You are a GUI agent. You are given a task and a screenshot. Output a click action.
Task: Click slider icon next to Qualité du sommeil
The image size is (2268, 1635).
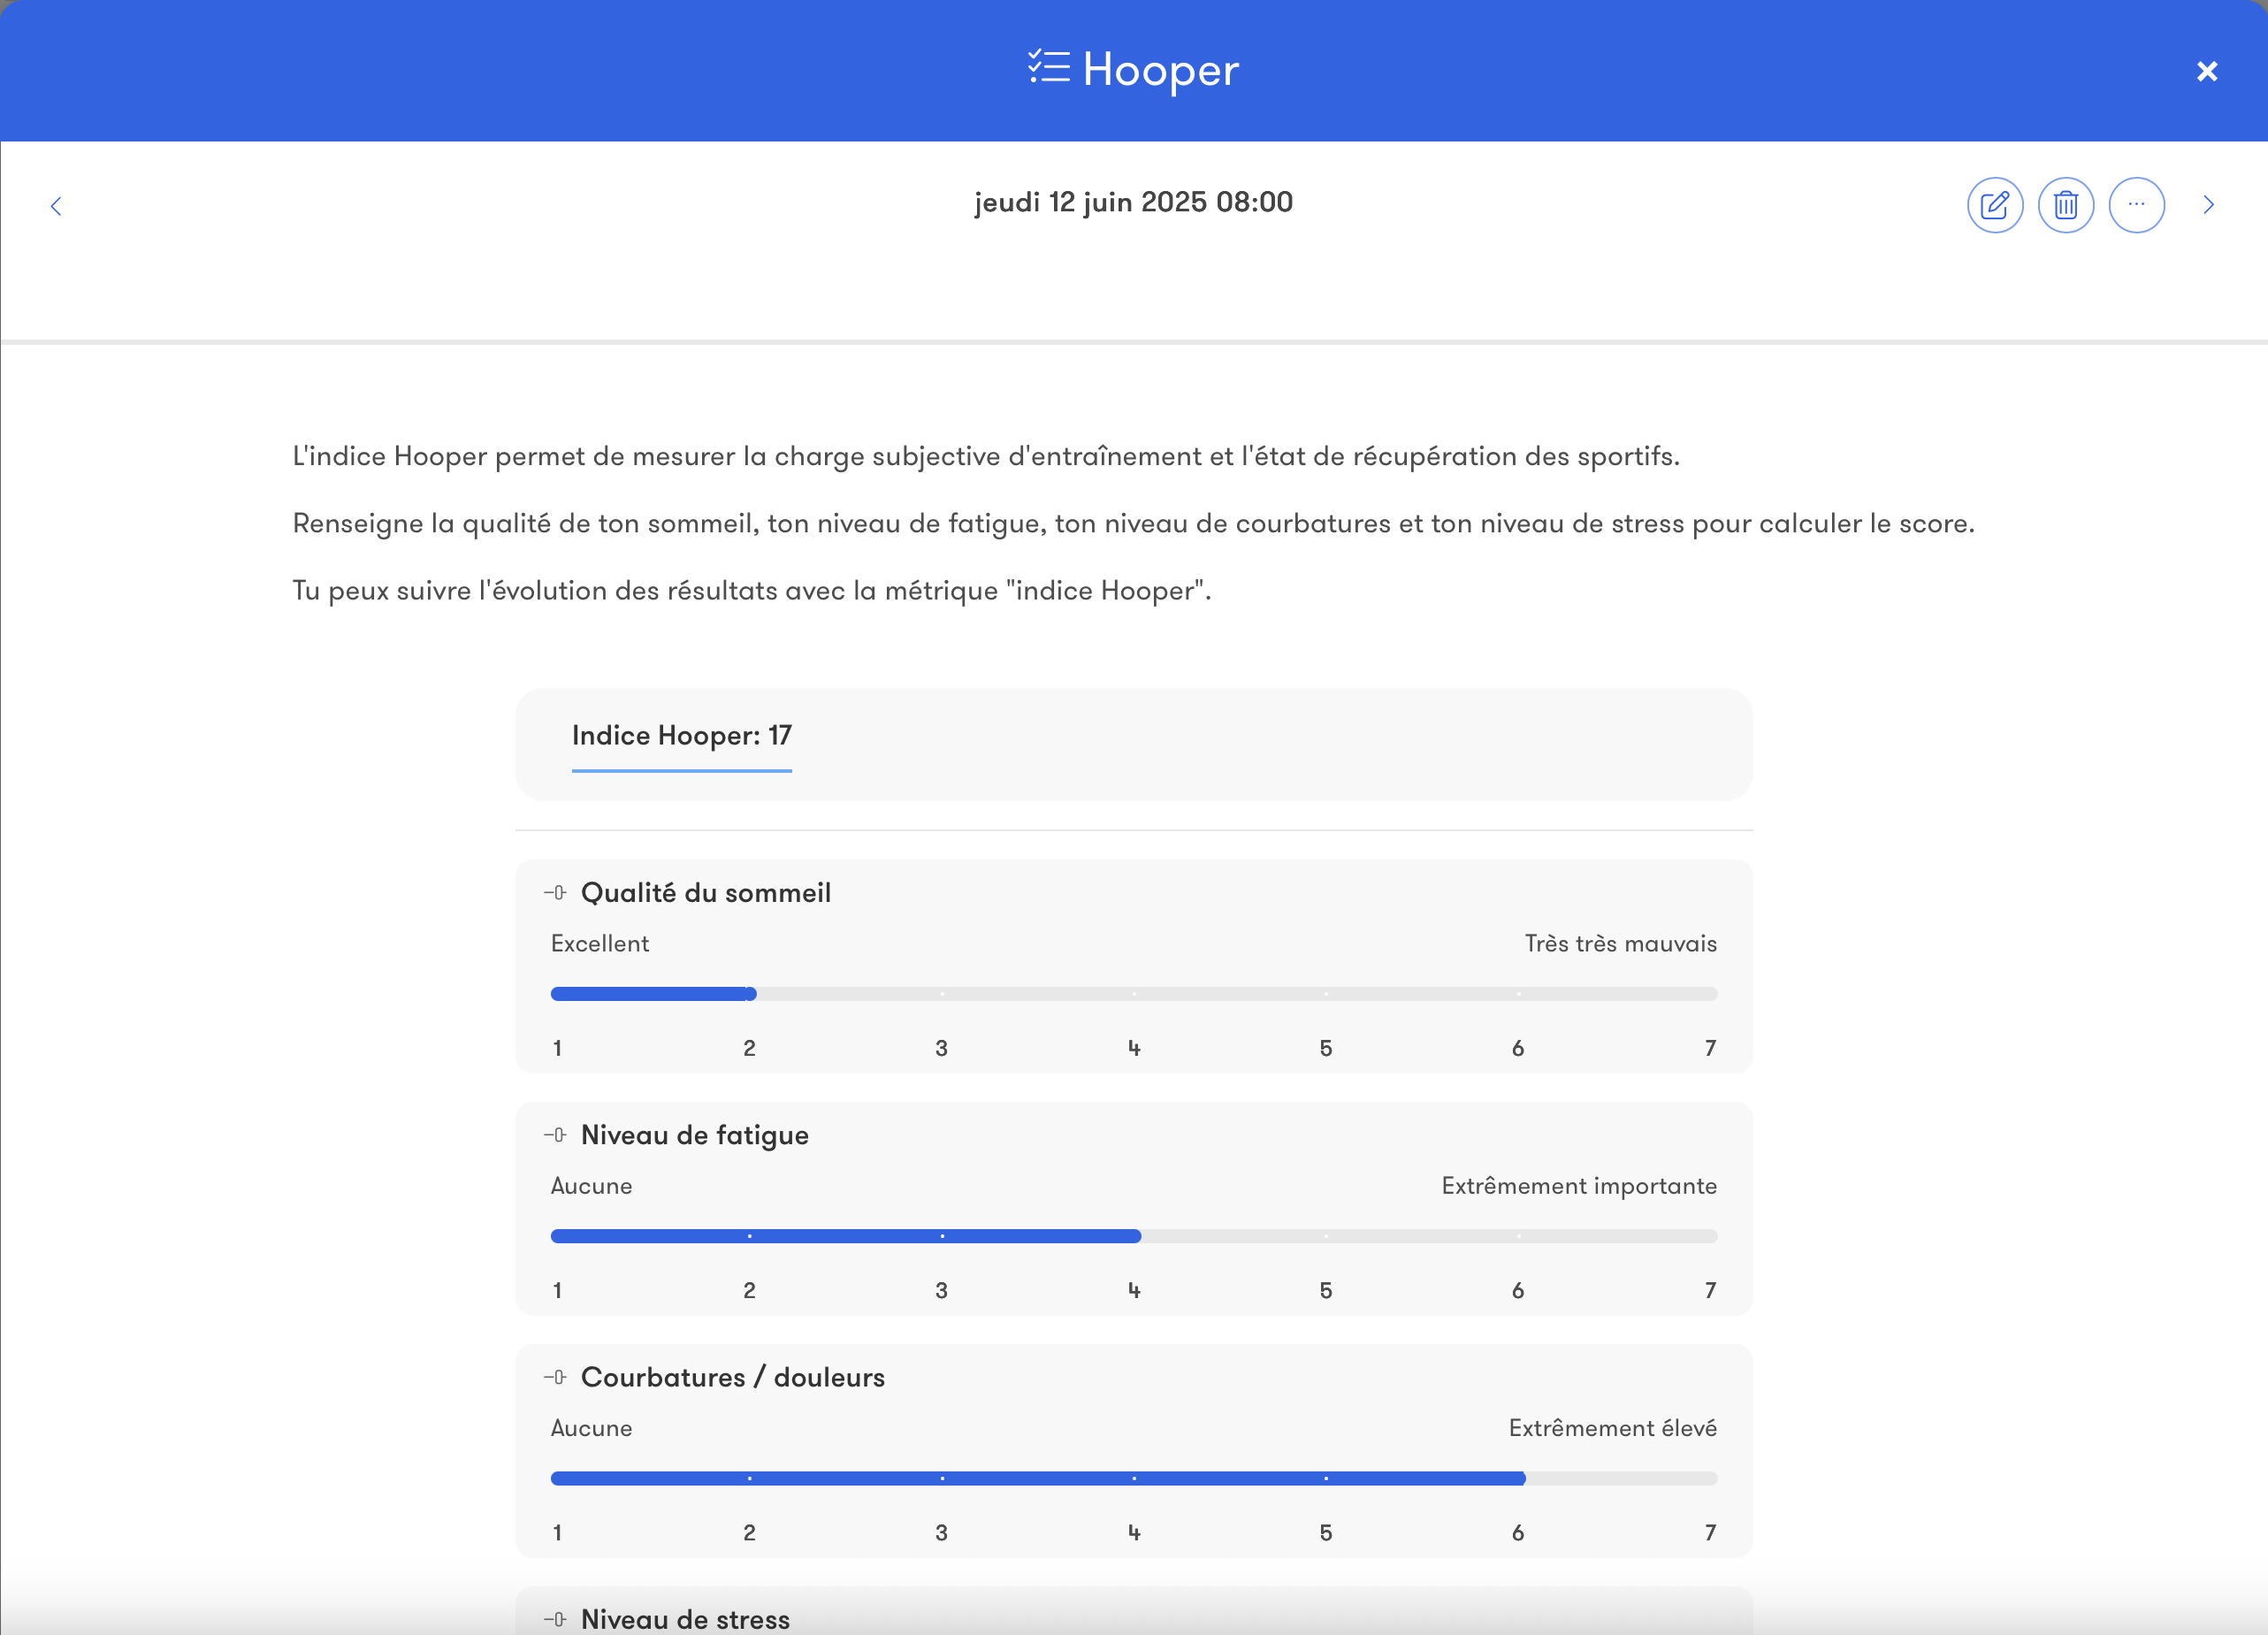[x=556, y=892]
